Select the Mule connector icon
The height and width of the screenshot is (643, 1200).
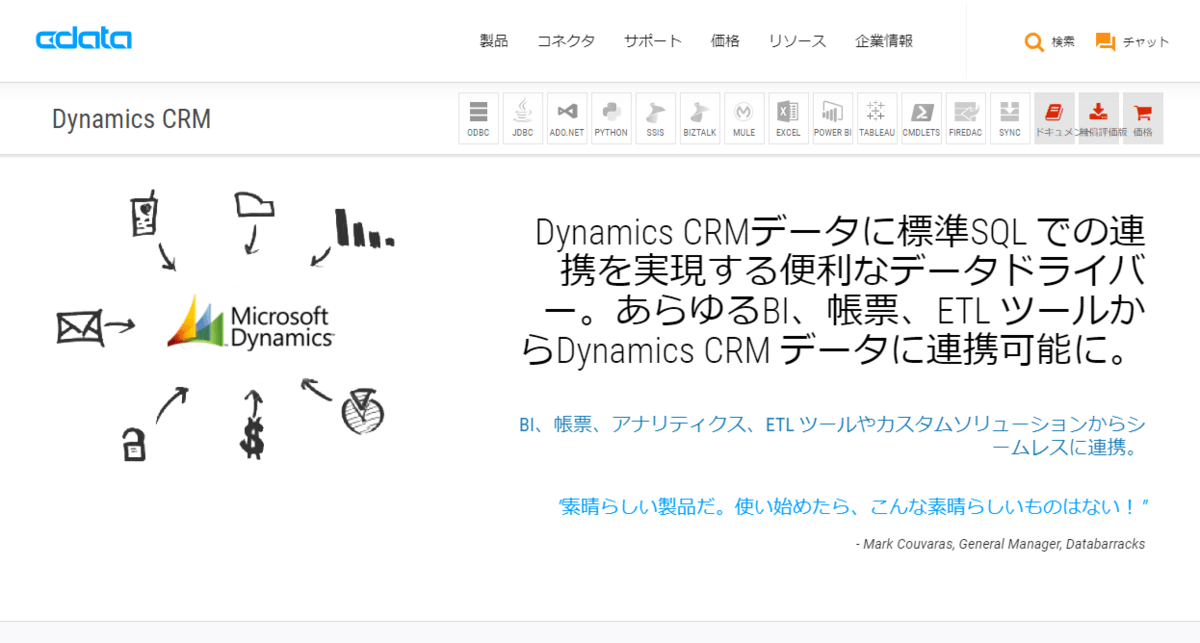click(x=744, y=118)
